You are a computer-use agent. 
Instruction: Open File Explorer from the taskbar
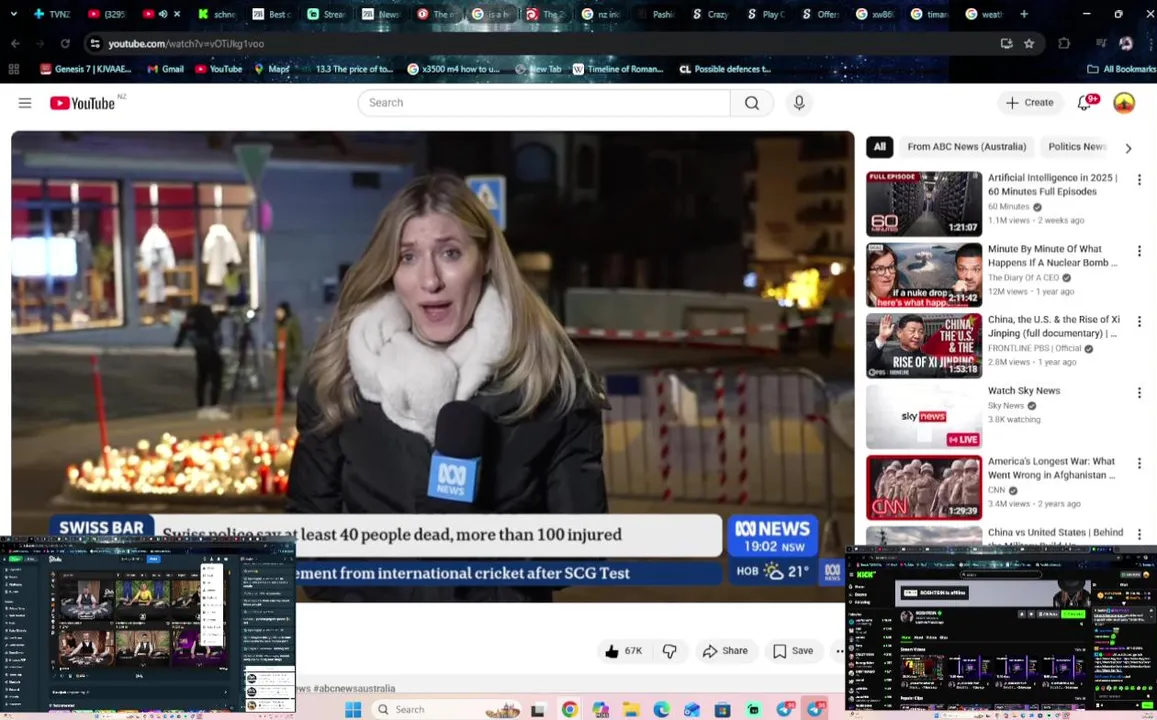click(630, 710)
